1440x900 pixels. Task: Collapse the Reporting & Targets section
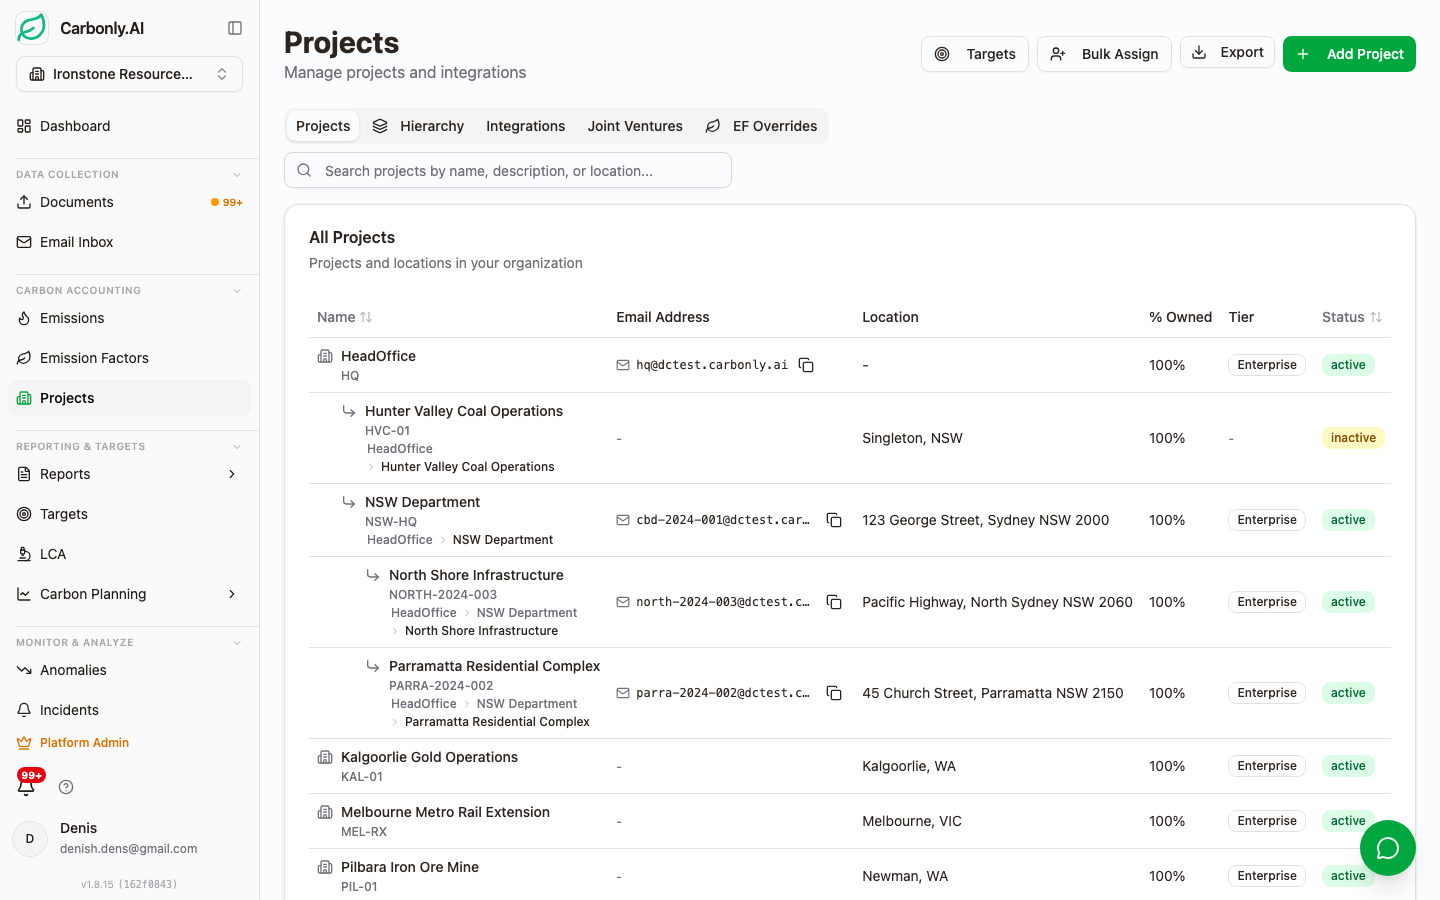click(237, 446)
